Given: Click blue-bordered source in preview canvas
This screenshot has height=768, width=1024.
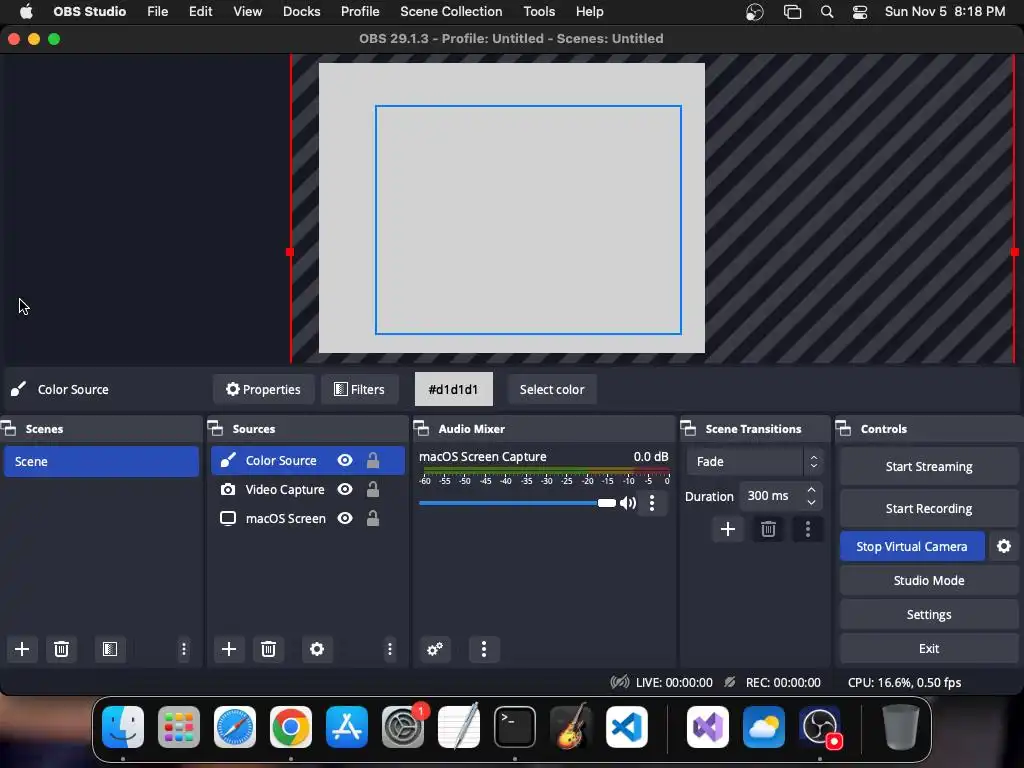Looking at the screenshot, I should (528, 219).
